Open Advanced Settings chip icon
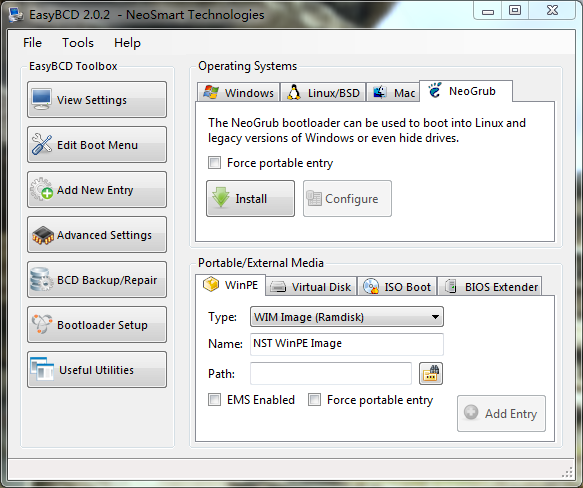Viewport: 583px width, 488px height. pos(43,235)
